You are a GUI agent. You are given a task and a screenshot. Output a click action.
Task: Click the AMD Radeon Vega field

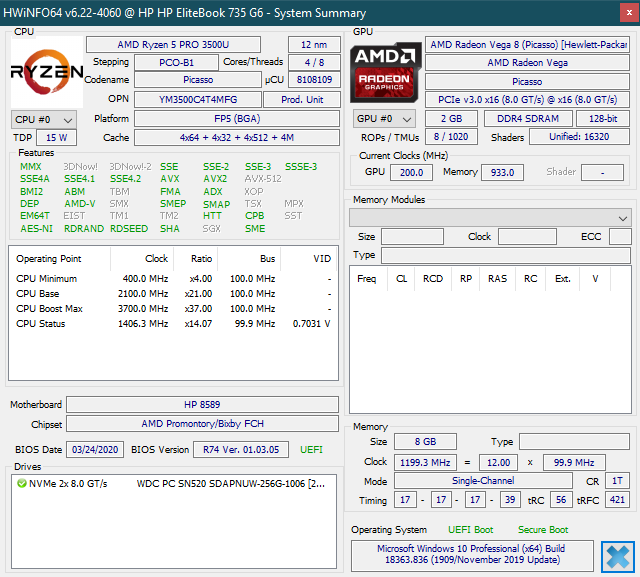[x=527, y=63]
